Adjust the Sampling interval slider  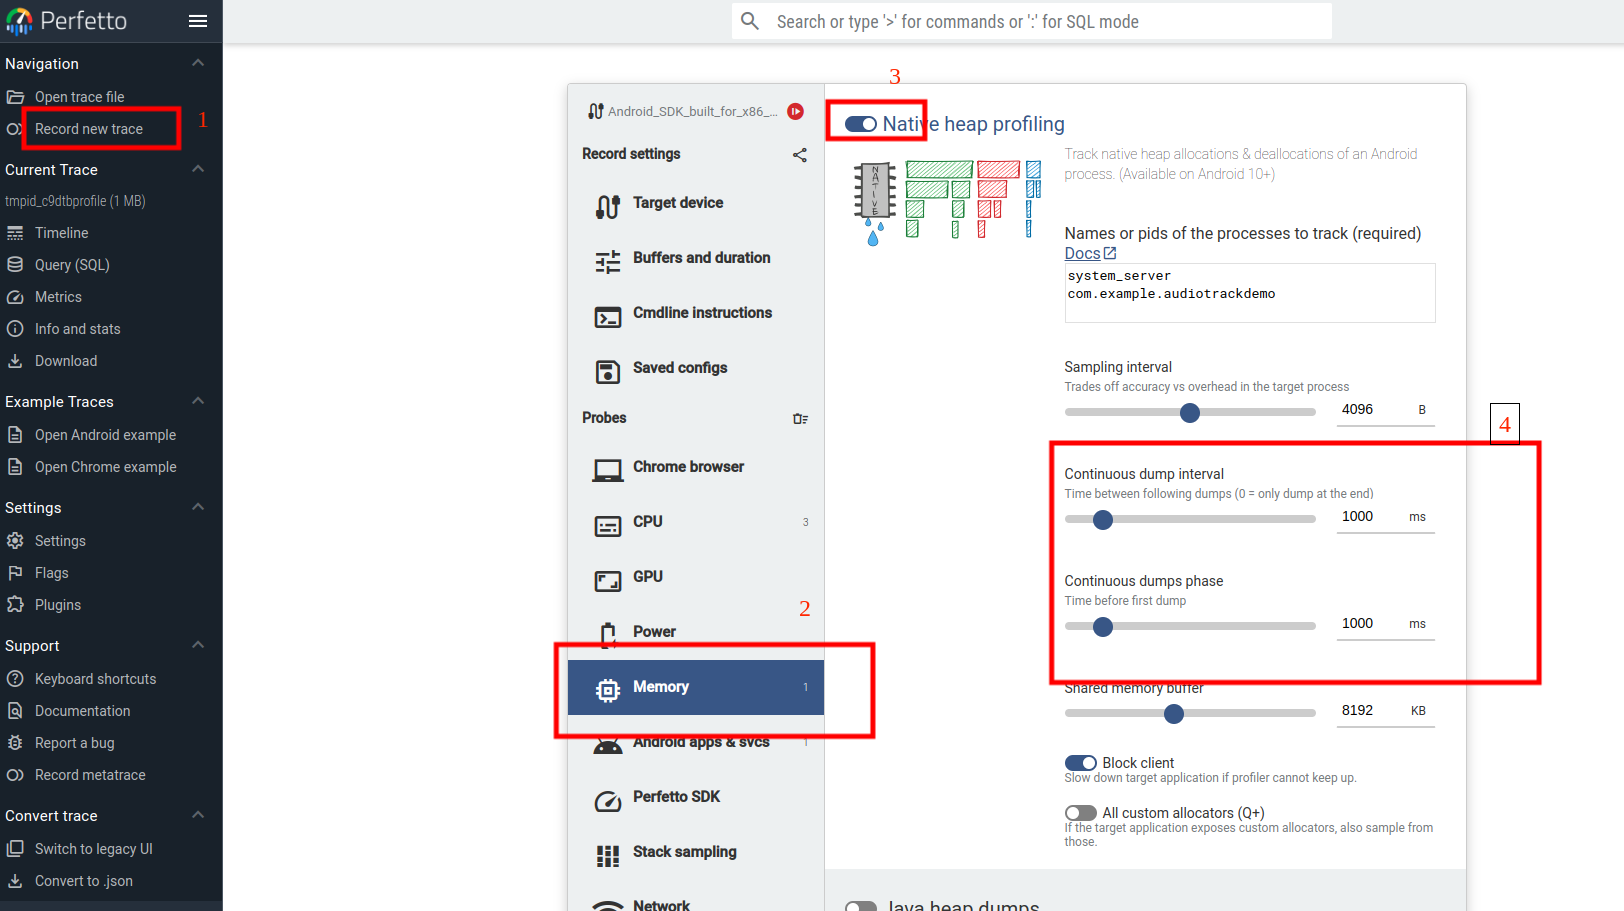click(x=1190, y=413)
